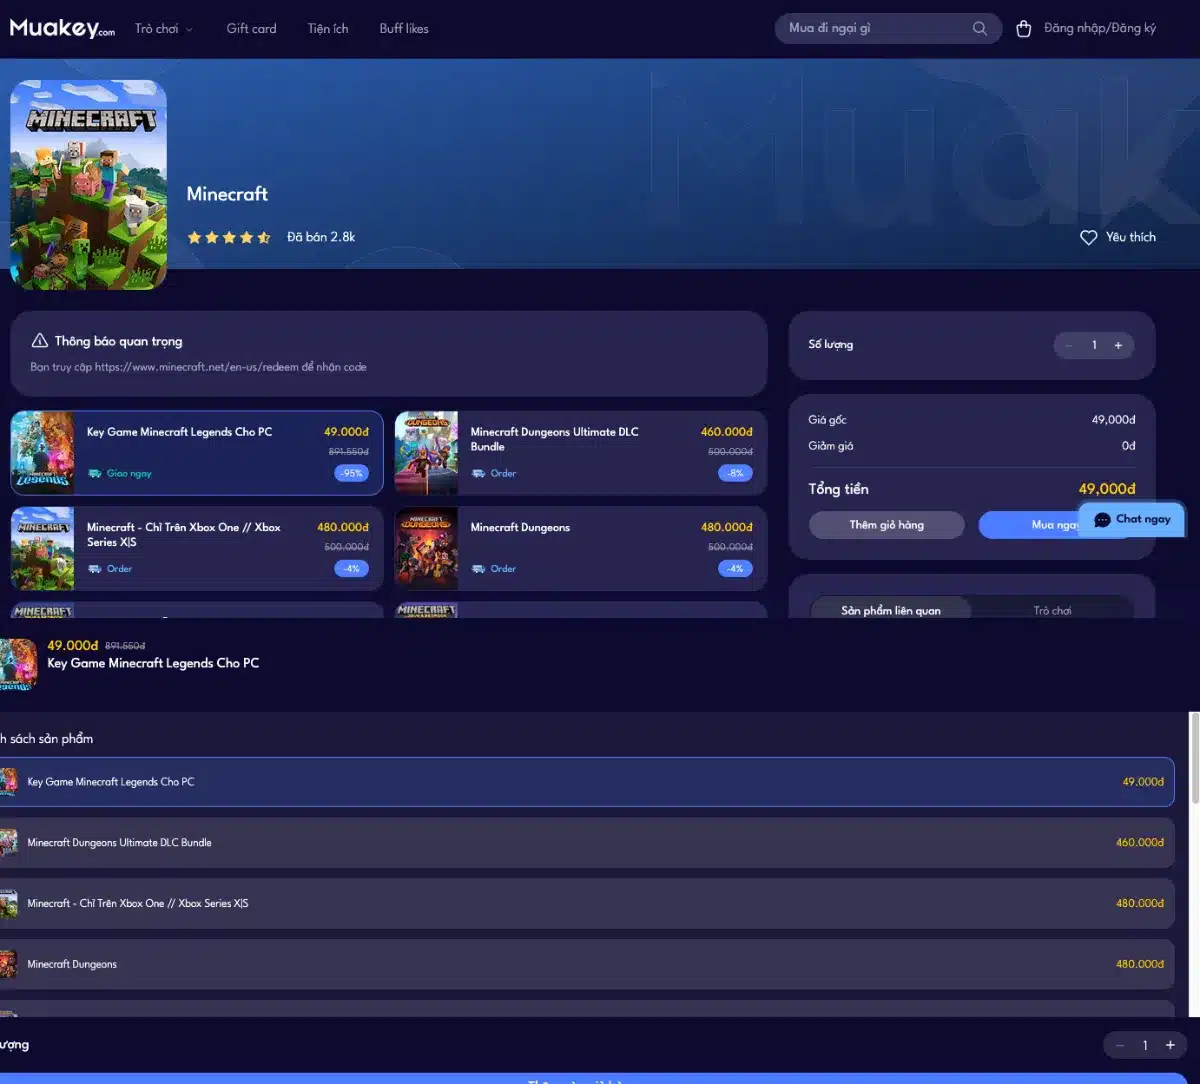
Task: Click the chat bubble icon
Action: tap(1102, 520)
